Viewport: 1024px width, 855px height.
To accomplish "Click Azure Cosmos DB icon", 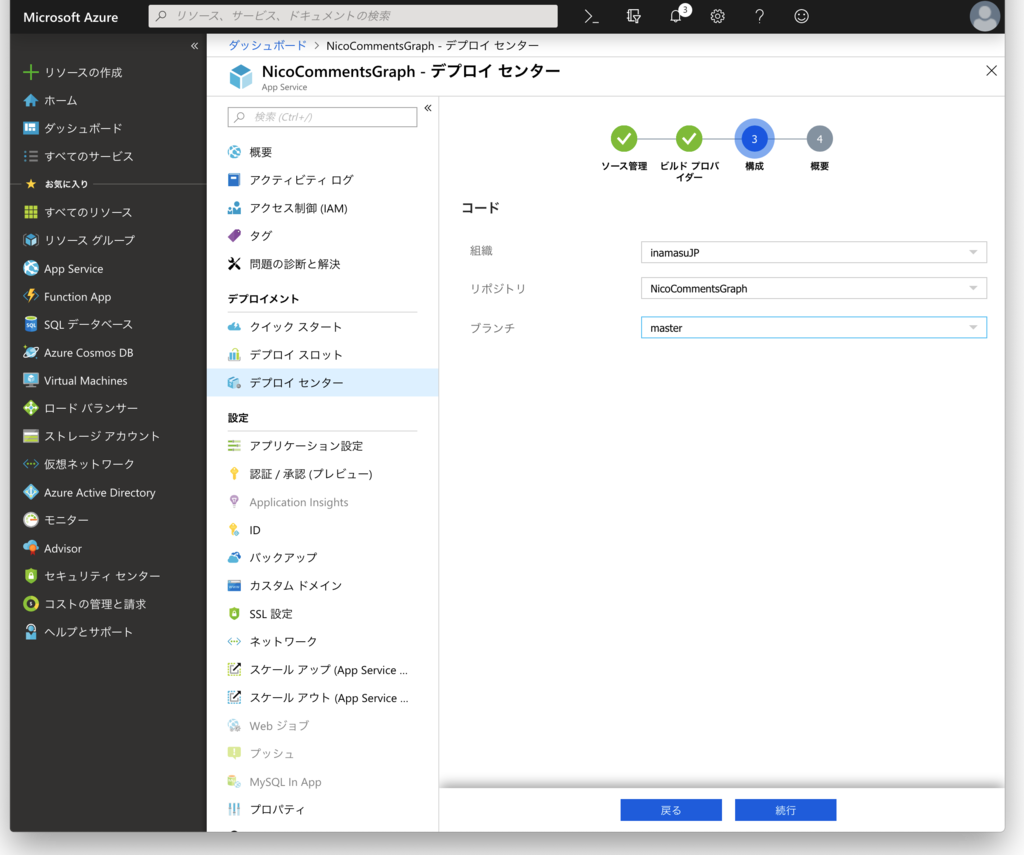I will point(31,352).
